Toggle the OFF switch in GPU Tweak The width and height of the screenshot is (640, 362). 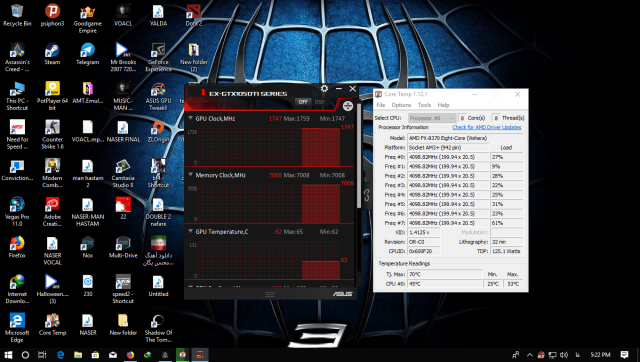click(303, 102)
